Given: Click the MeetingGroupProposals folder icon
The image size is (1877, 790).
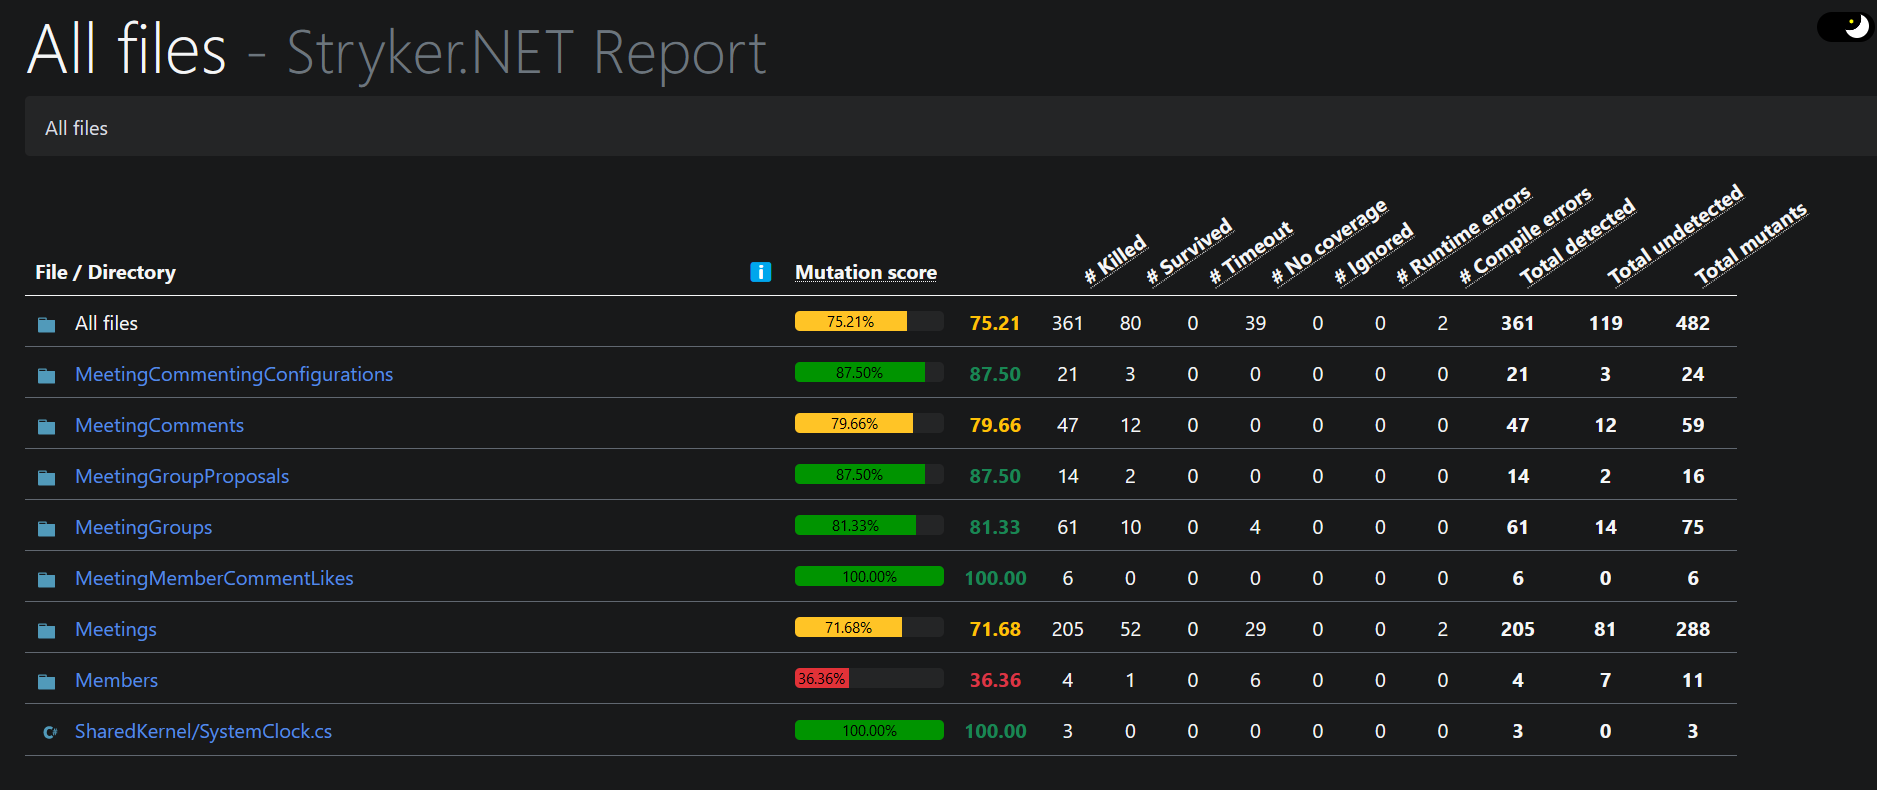Looking at the screenshot, I should tap(46, 477).
